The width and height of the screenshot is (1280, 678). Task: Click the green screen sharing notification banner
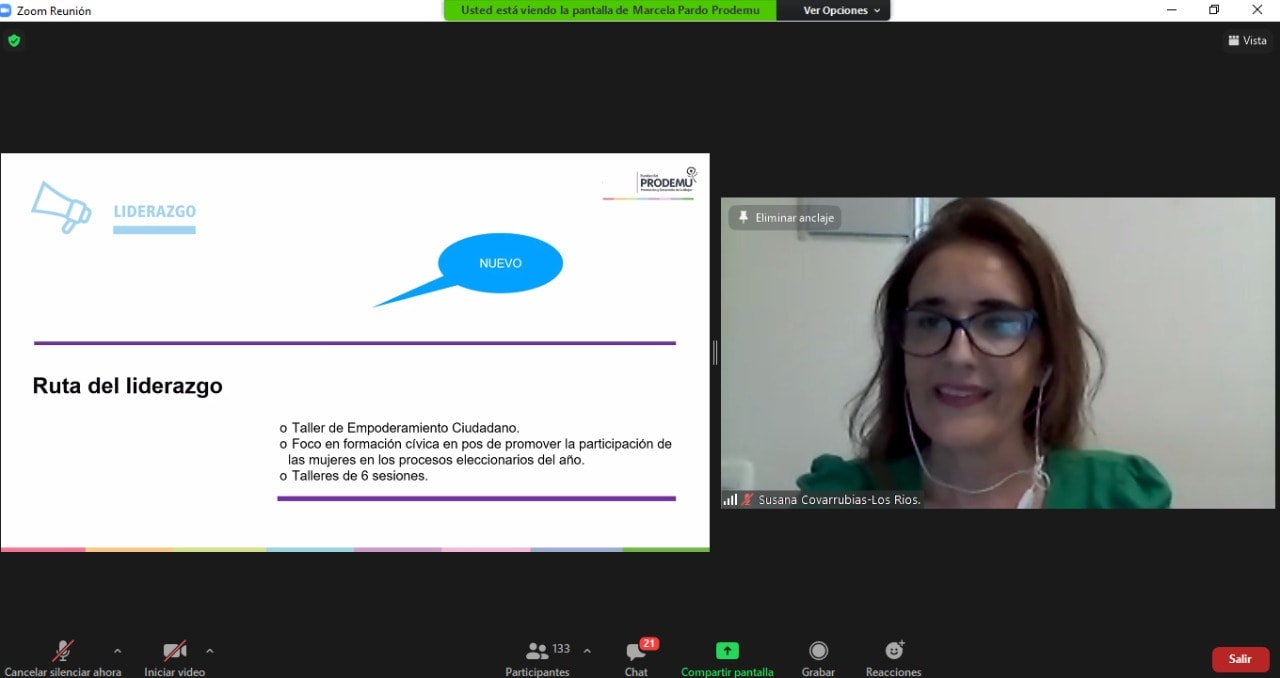(610, 10)
